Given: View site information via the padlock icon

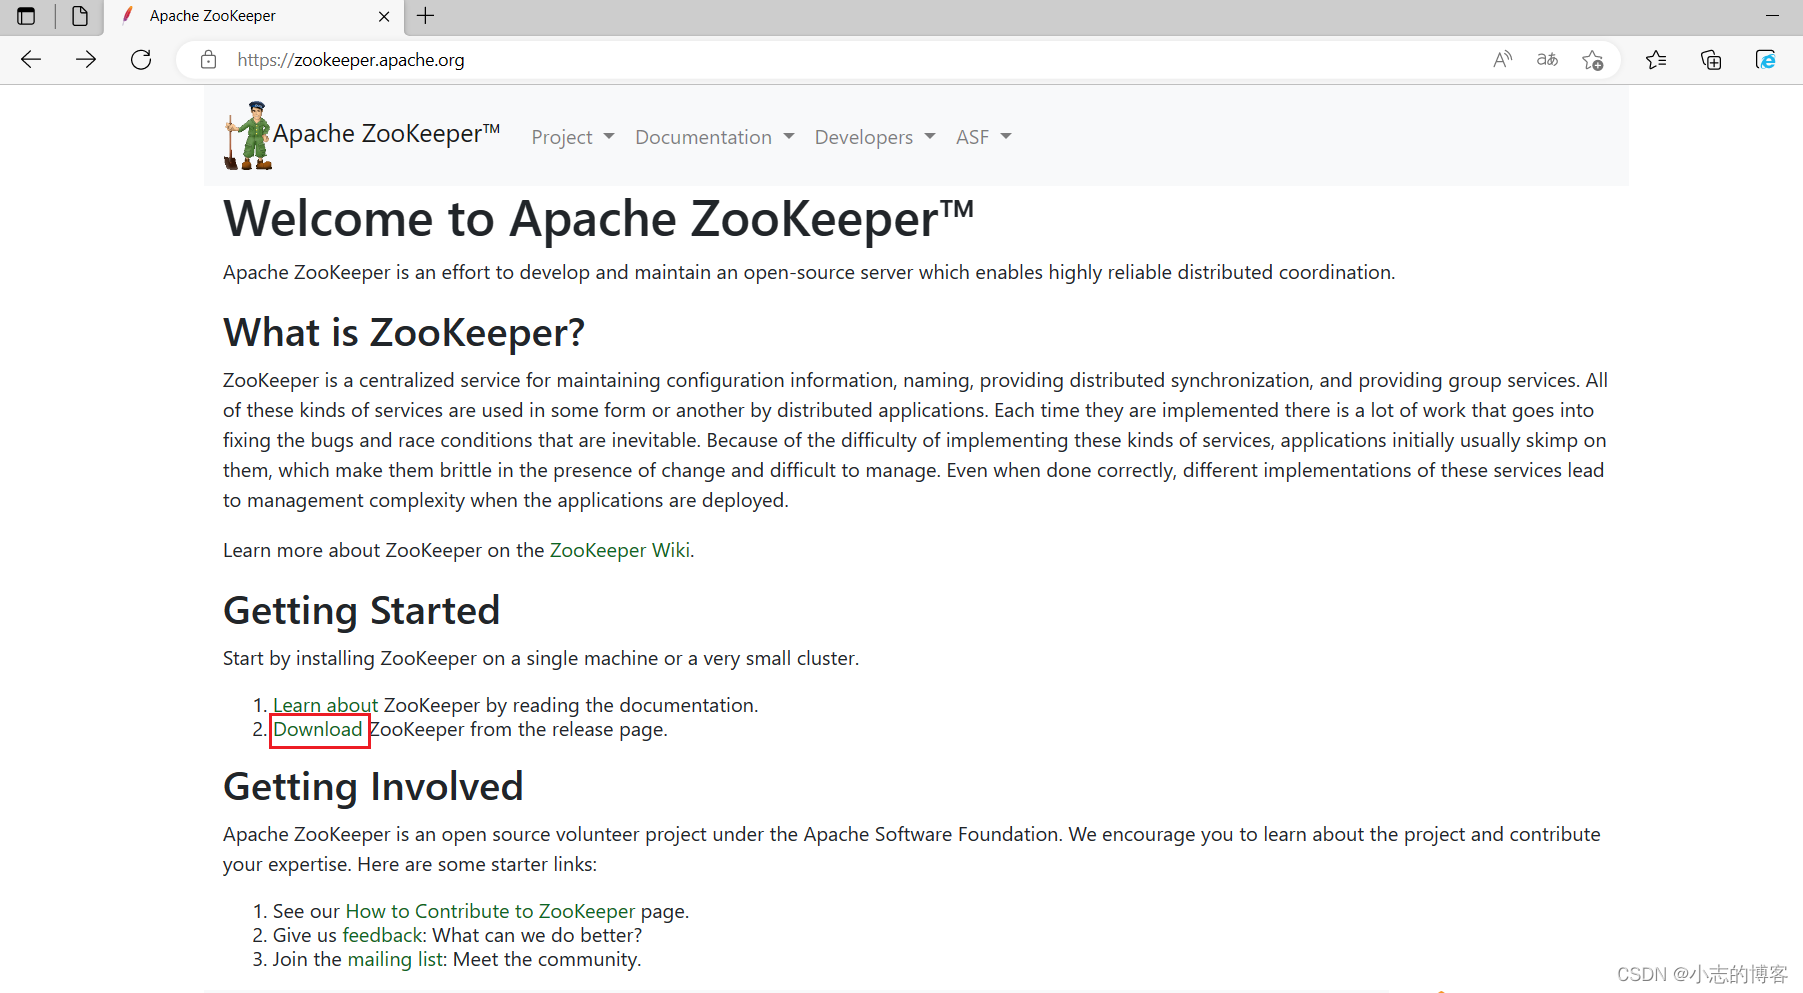Looking at the screenshot, I should point(208,59).
